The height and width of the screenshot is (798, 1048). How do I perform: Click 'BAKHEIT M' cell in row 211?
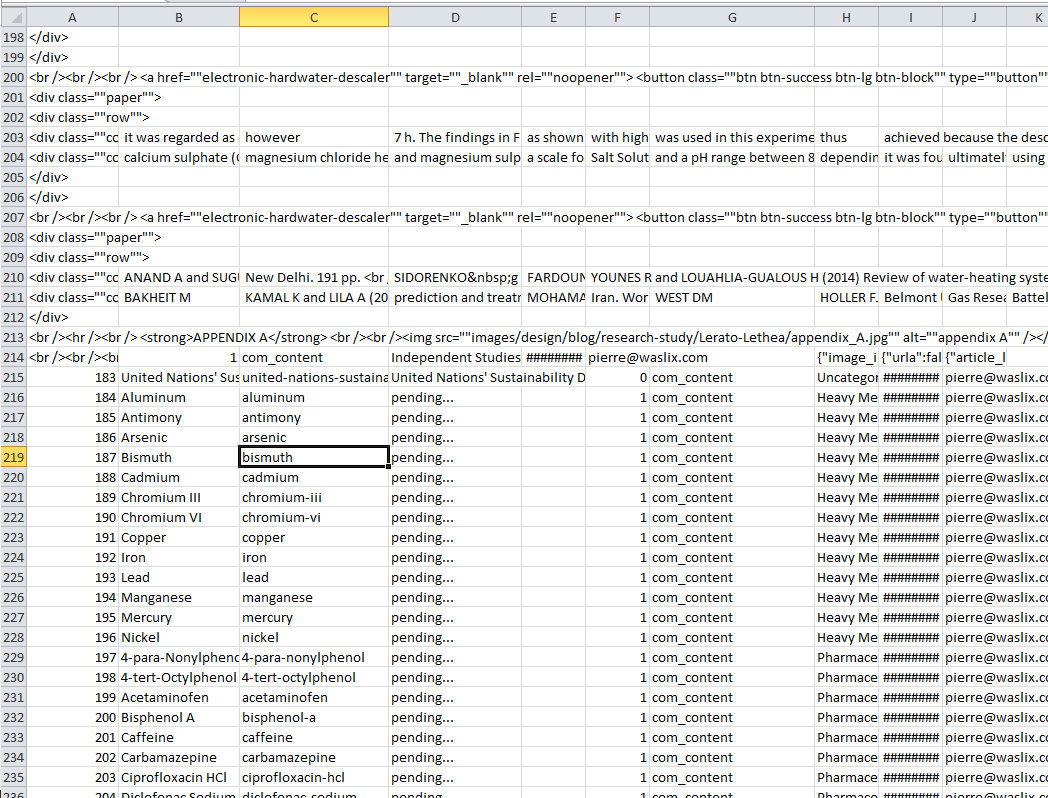179,297
